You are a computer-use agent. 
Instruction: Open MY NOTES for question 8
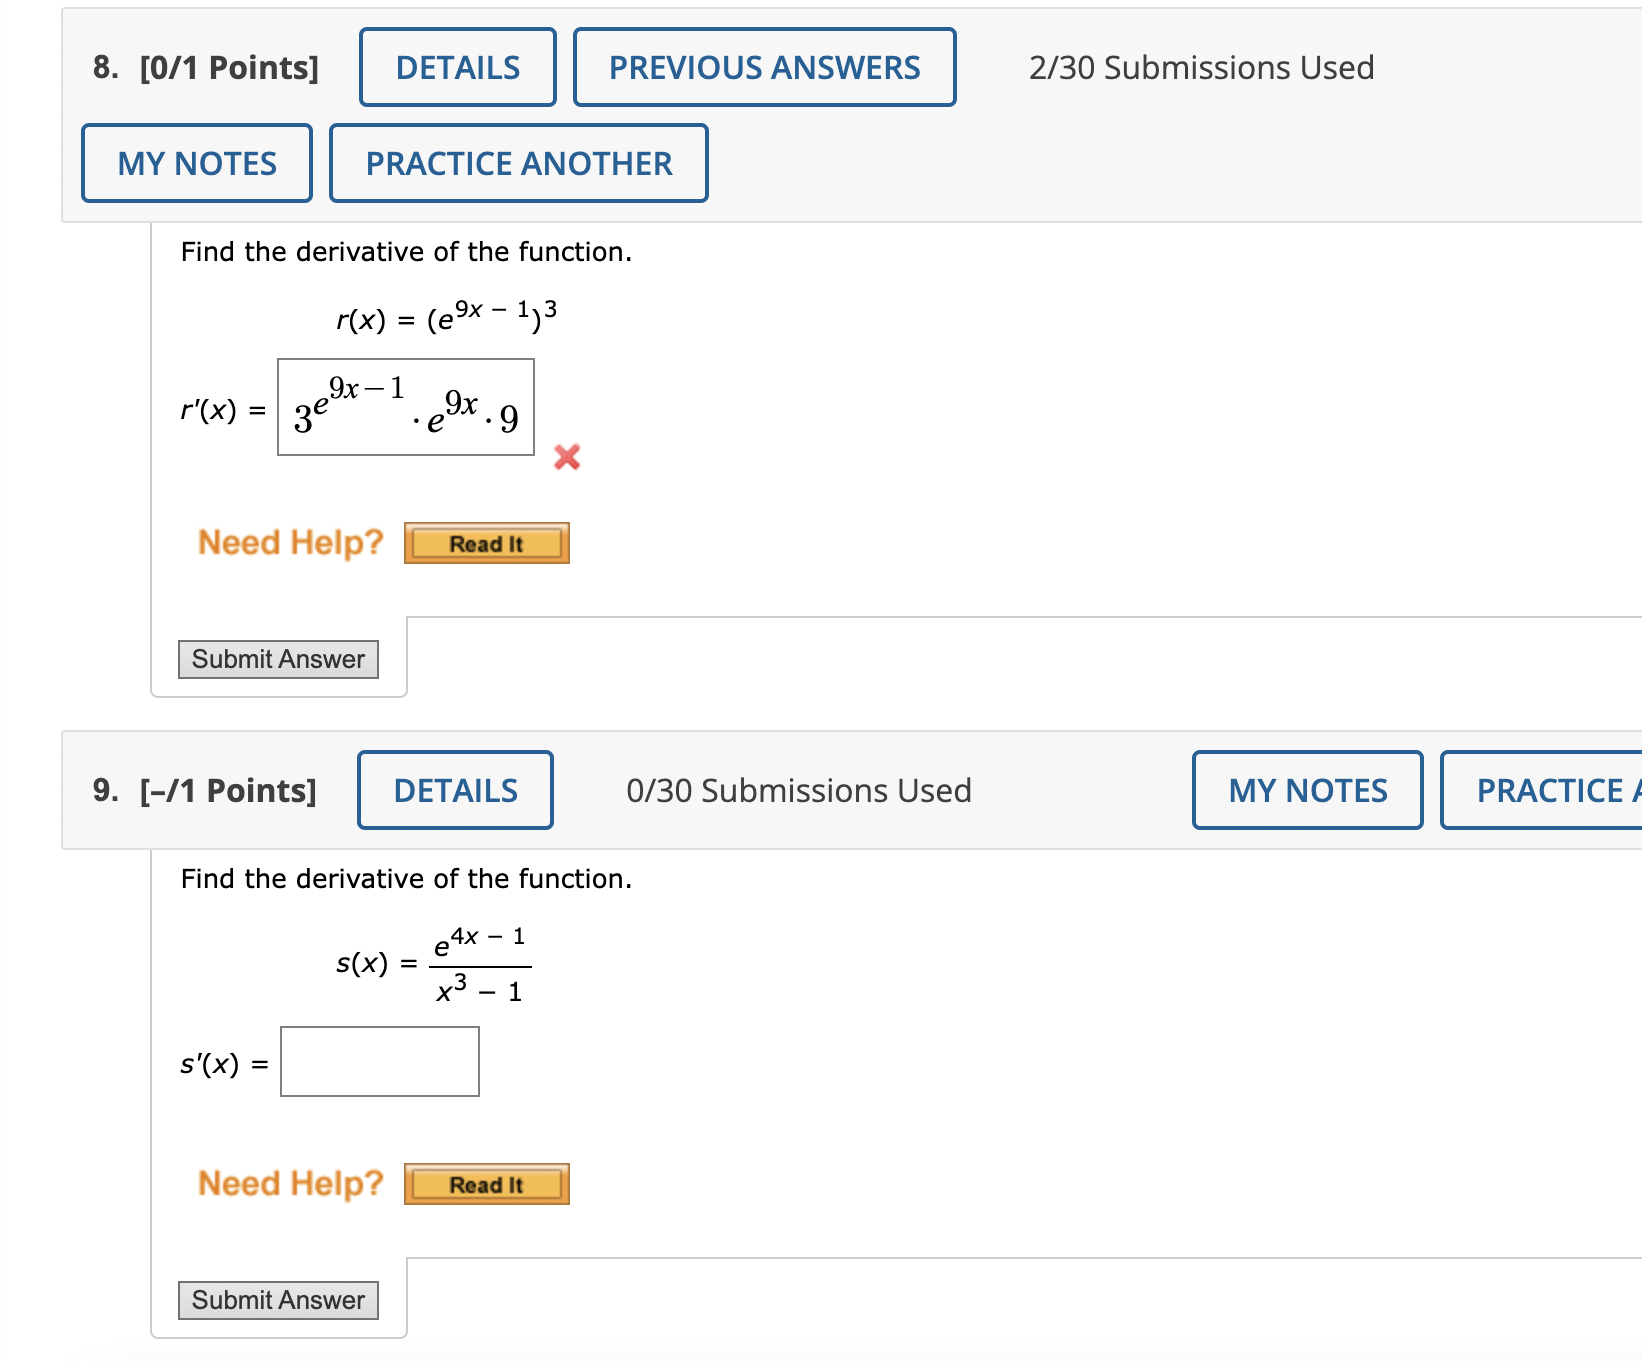[x=197, y=163]
